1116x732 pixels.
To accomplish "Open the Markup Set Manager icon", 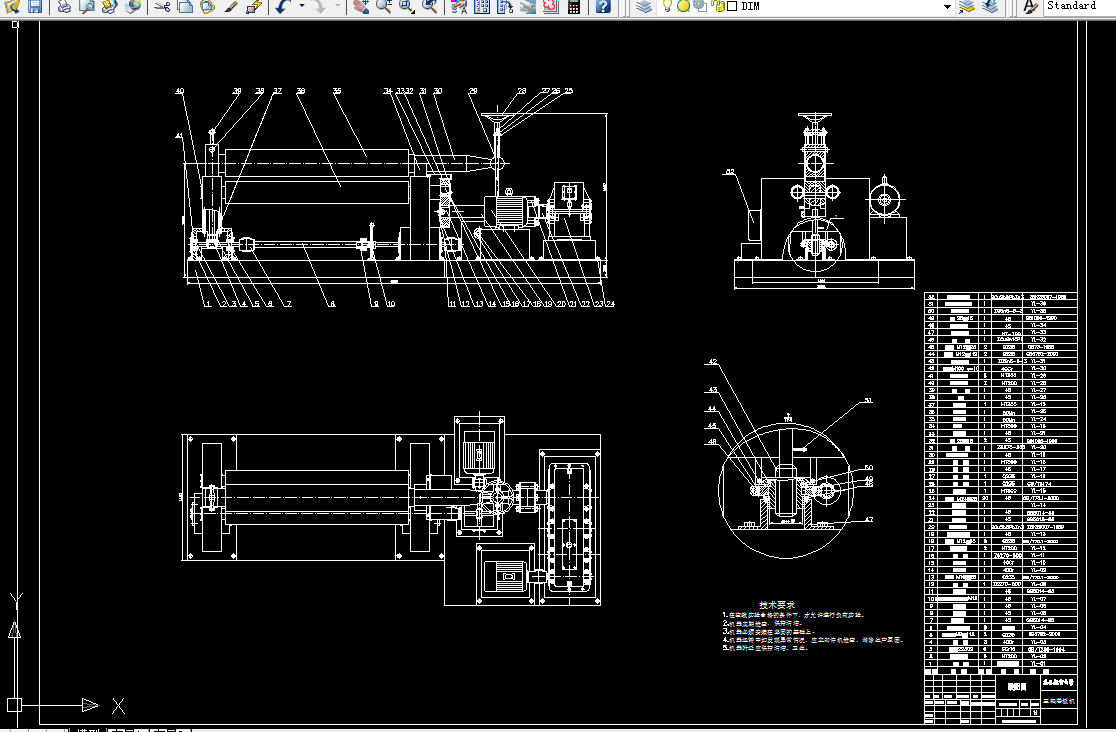I will (x=550, y=6).
